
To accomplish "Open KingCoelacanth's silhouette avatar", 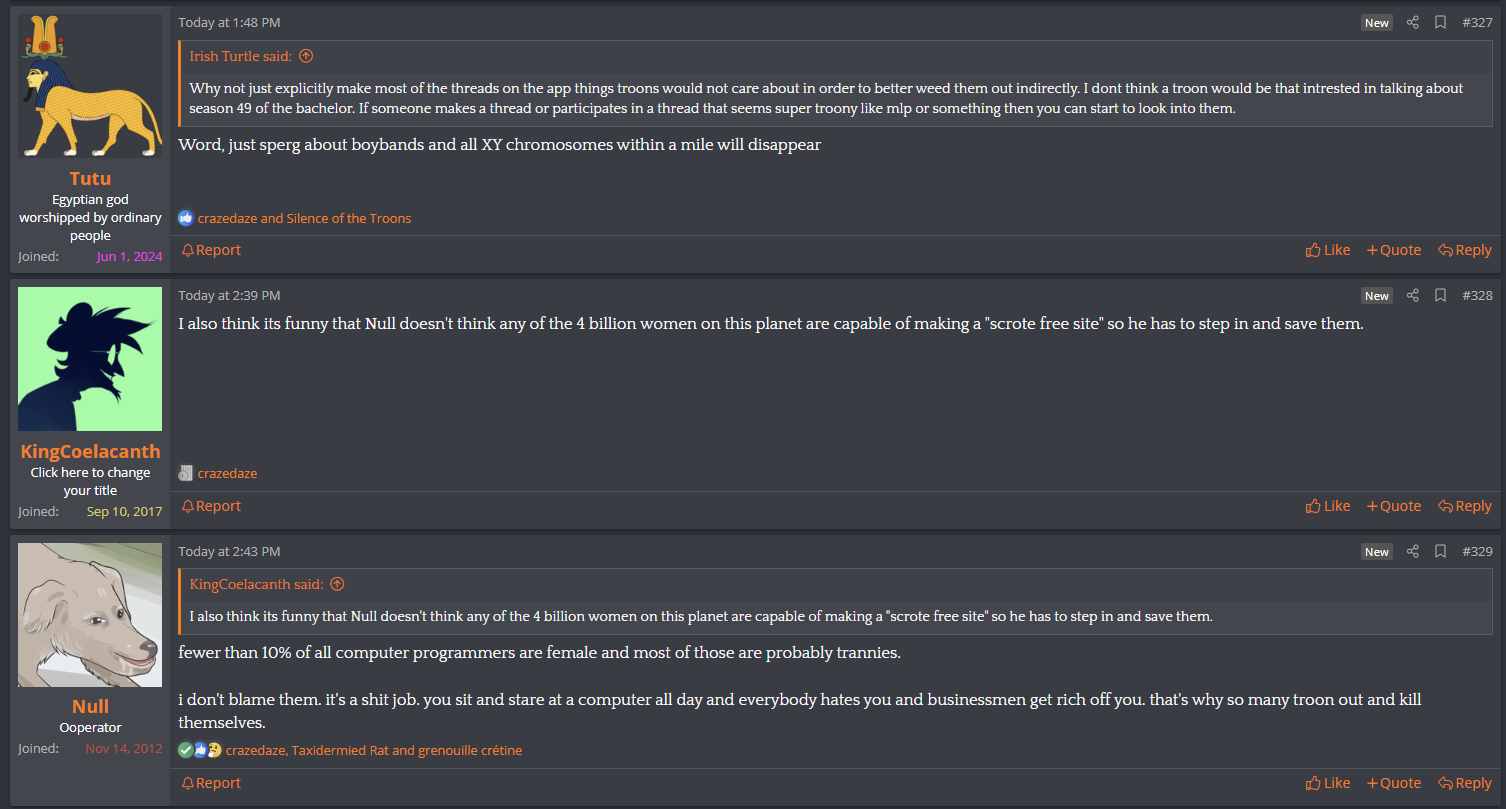I will point(90,359).
